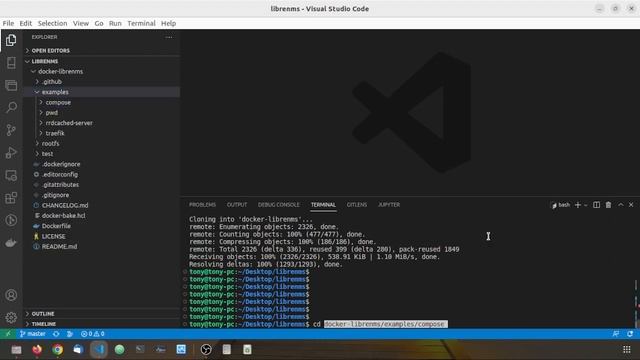
Task: Open CHANGELOG.md in explorer
Action: point(65,205)
